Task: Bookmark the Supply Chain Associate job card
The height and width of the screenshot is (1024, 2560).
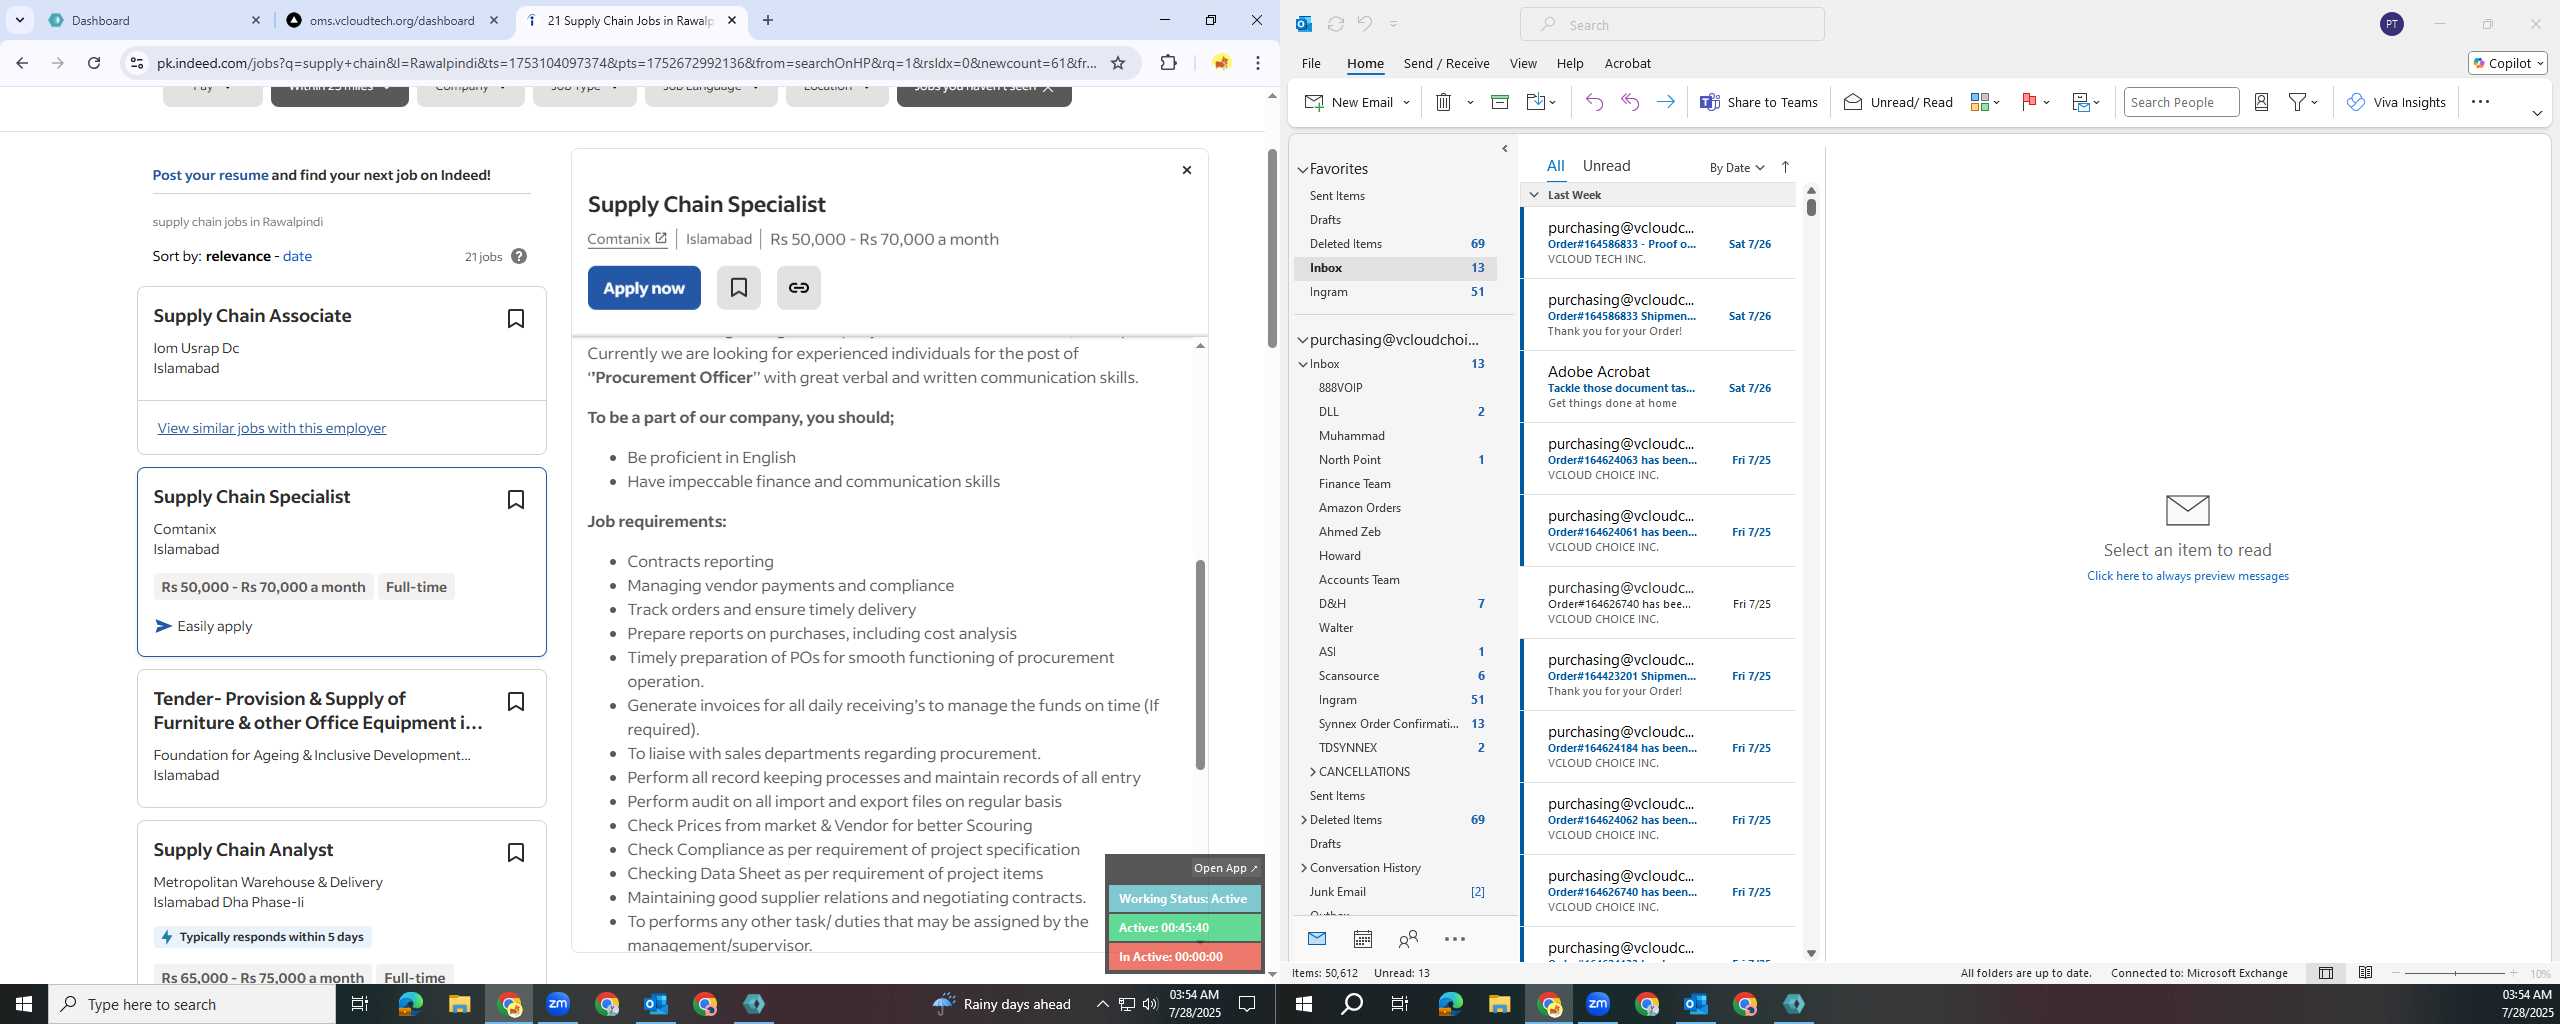Action: (x=516, y=318)
